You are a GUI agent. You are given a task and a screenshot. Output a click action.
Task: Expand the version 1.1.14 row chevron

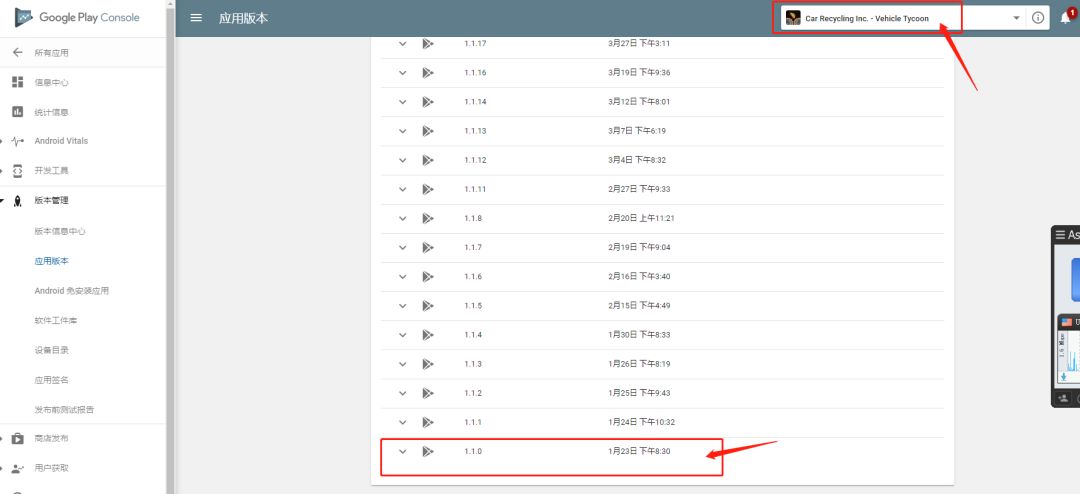(403, 101)
